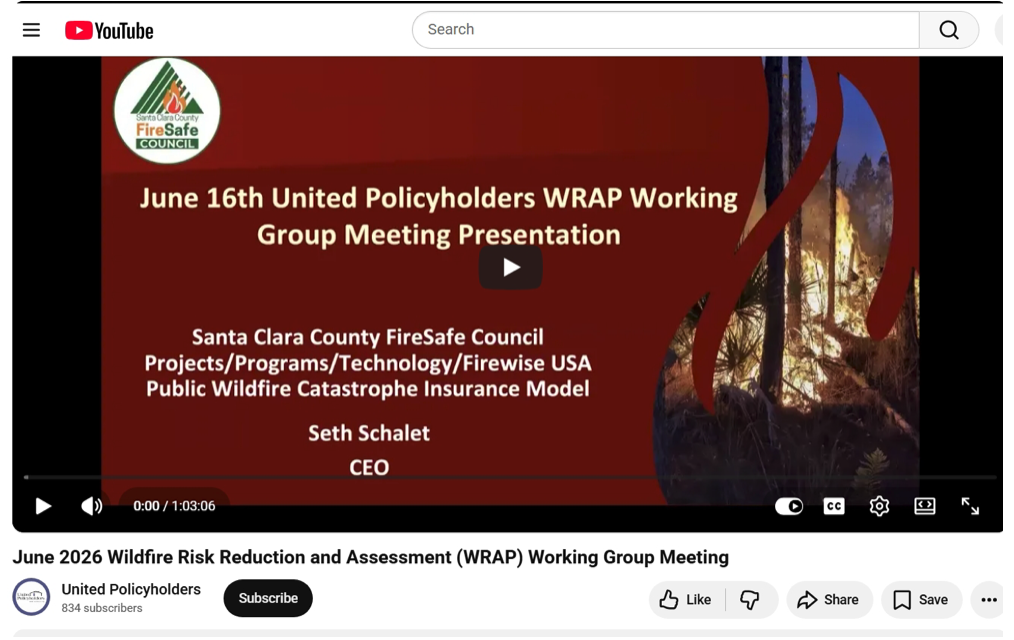Screen dimensions: 1014x640
Task: Open United Policyholders channel avatar
Action: (x=31, y=597)
